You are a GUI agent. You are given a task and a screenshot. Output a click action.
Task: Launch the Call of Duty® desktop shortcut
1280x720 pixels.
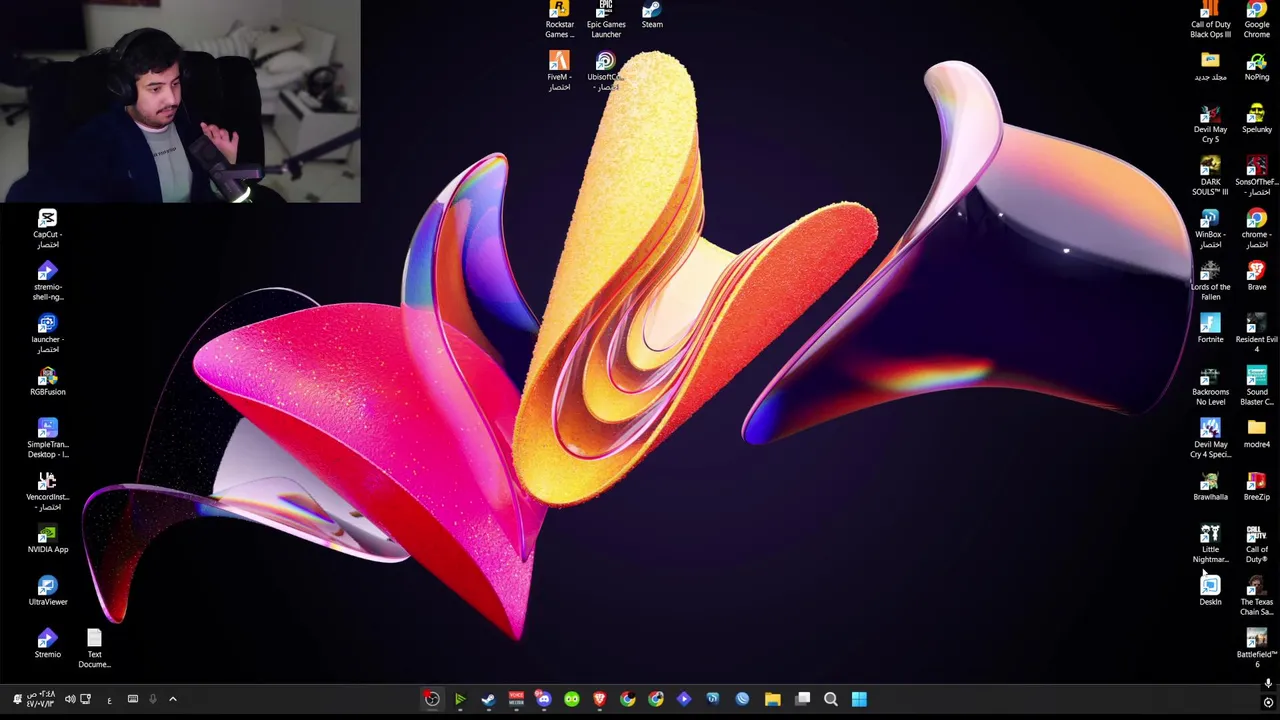coord(1257,544)
